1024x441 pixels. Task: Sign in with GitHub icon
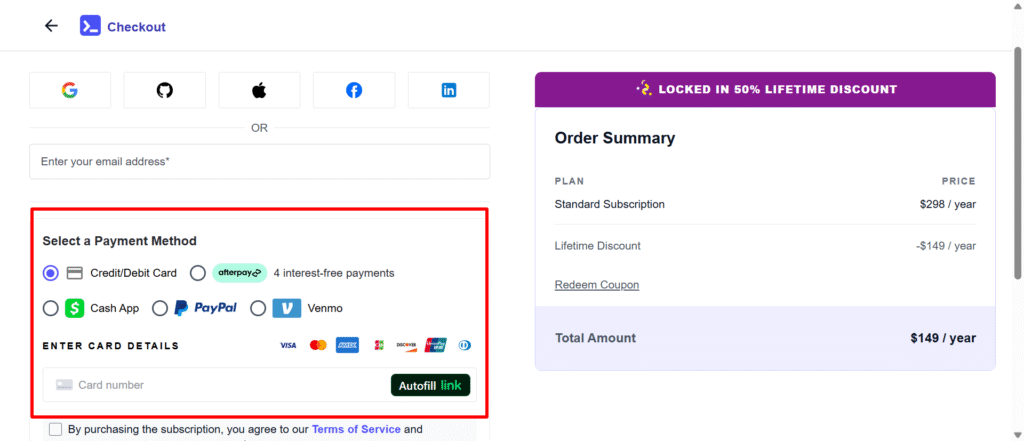[x=165, y=90]
